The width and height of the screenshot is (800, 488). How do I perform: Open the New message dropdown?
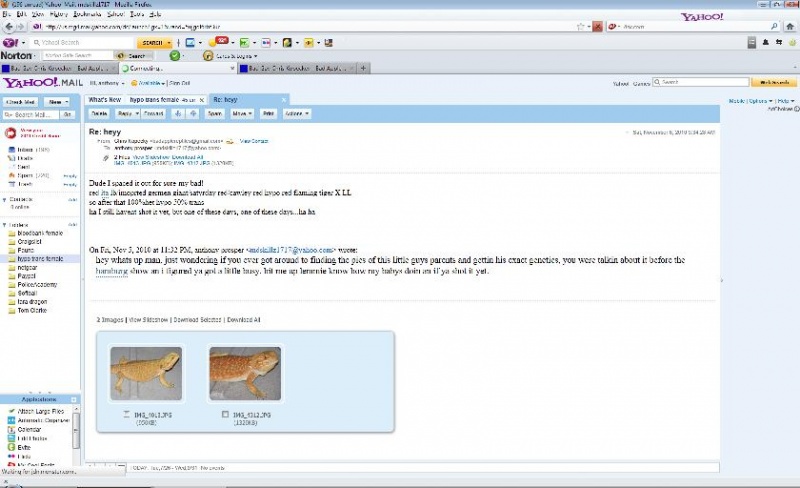click(x=57, y=102)
